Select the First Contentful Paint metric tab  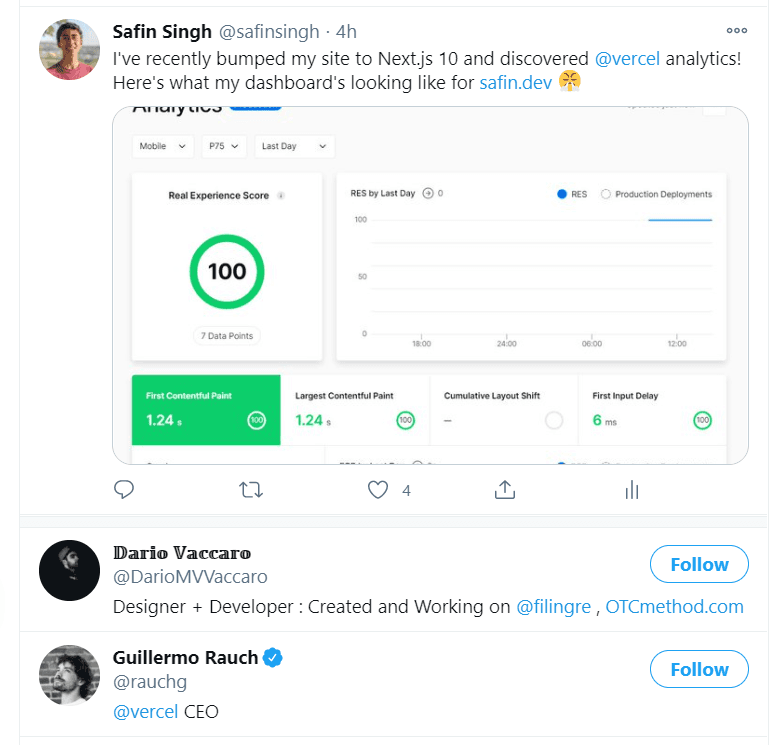(x=206, y=410)
